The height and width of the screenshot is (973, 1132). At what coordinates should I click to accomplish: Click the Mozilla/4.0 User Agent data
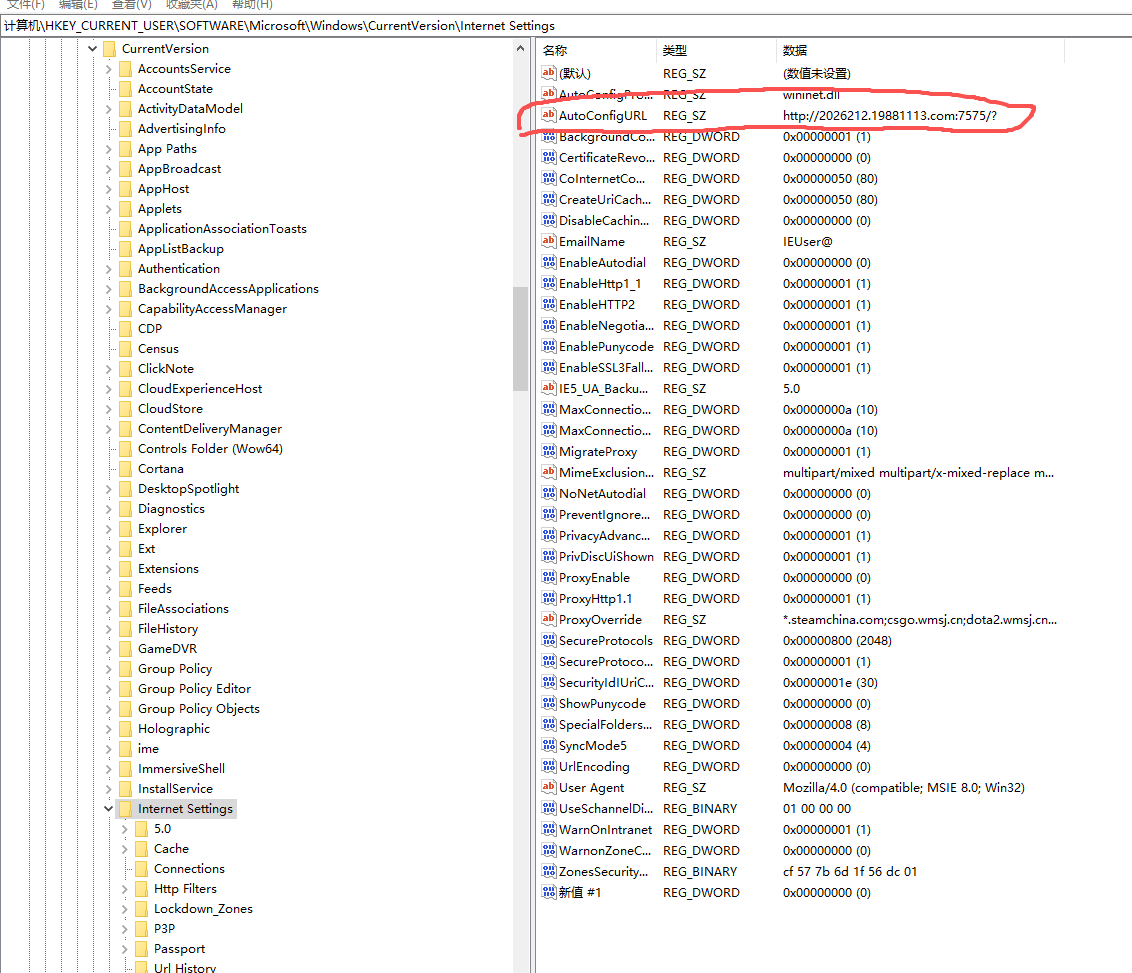pos(904,787)
